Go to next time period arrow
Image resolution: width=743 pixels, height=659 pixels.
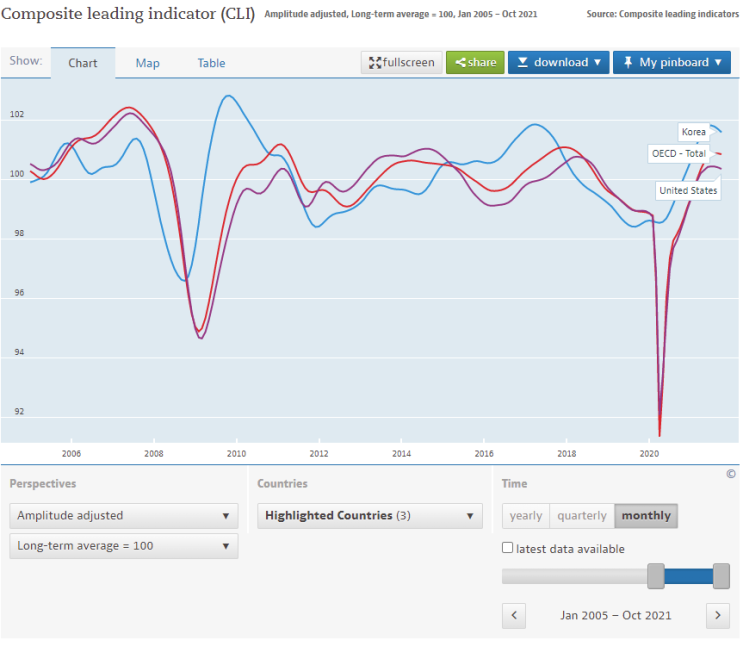717,615
